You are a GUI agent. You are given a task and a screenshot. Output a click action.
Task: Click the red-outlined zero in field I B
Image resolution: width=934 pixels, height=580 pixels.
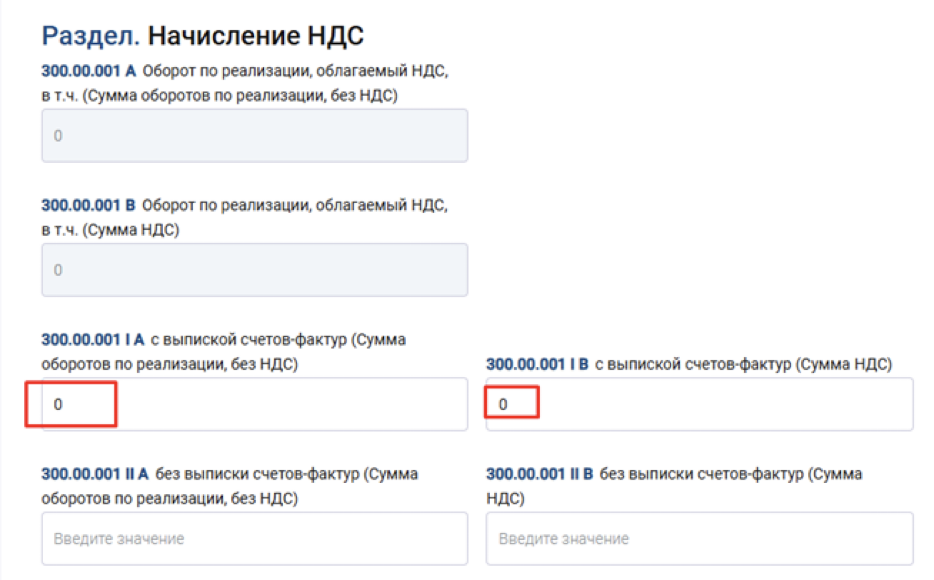503,404
